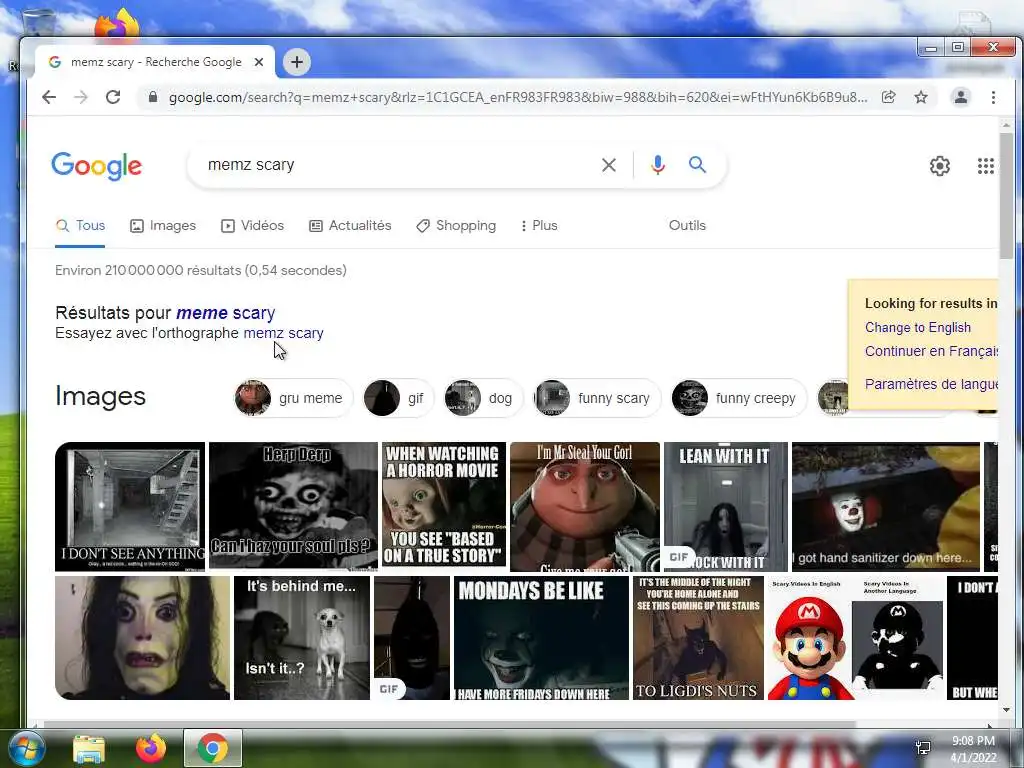The width and height of the screenshot is (1024, 768).
Task: Open the 'I'm Mr Steal Your Gorl' Gru image
Action: (x=585, y=506)
